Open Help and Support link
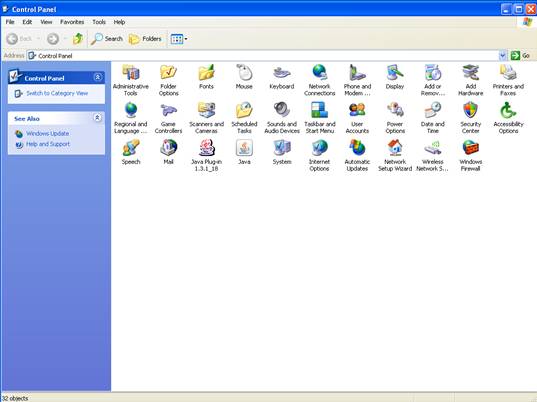 (48, 144)
